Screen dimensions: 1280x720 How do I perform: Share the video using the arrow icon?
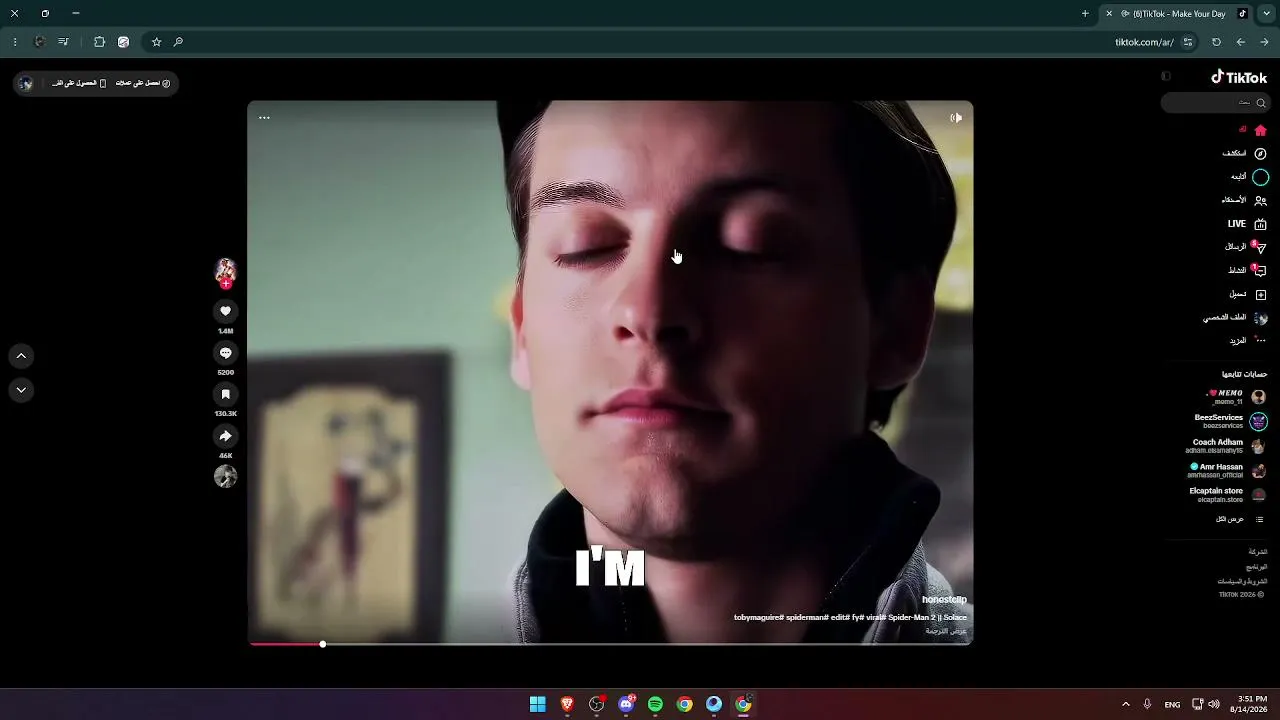[x=225, y=436]
